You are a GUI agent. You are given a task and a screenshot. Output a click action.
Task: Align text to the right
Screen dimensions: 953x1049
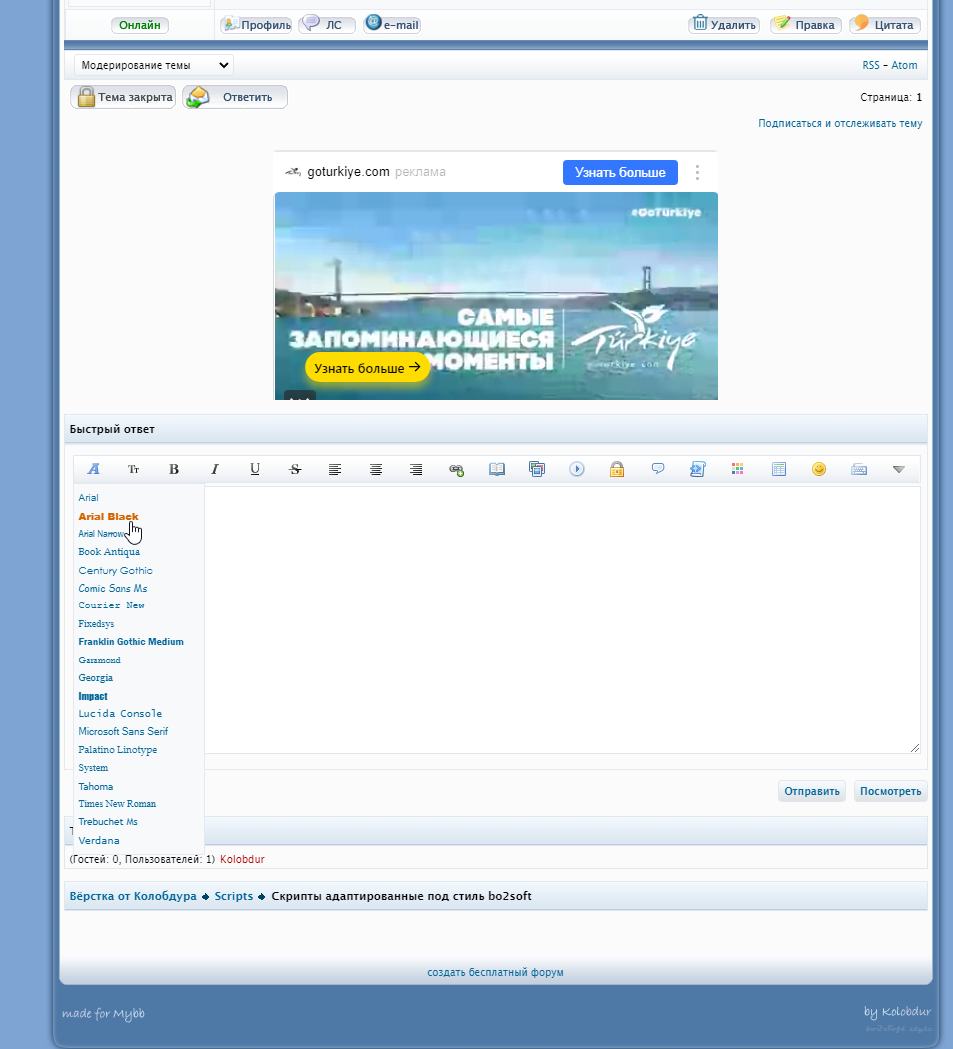pos(416,469)
